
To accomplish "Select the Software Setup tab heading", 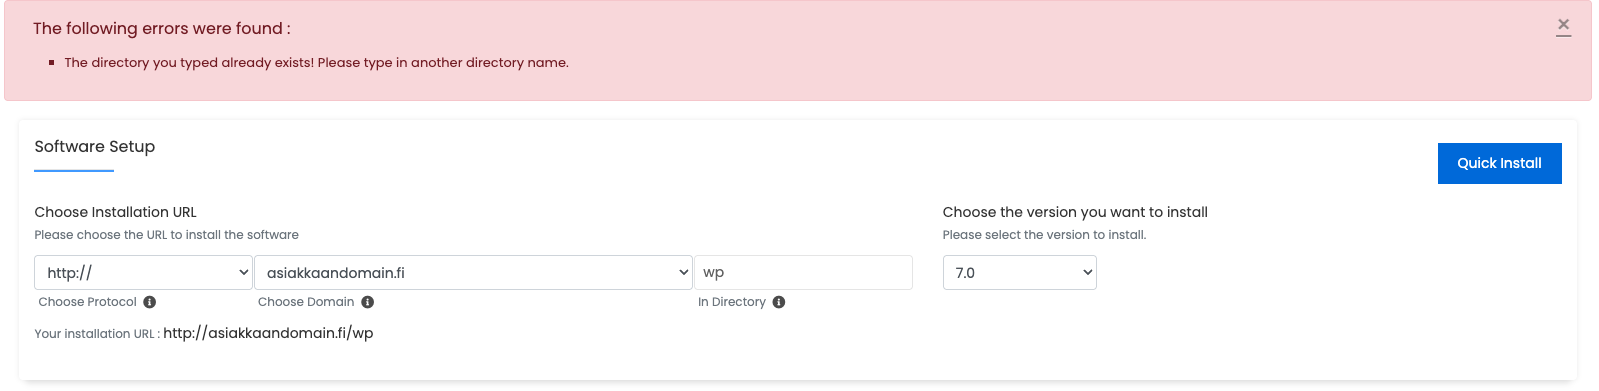I will [95, 147].
